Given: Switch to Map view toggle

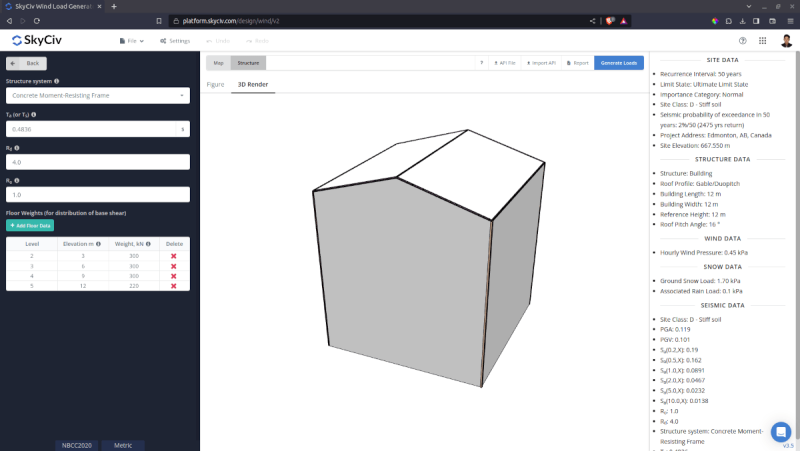Looking at the screenshot, I should 218,63.
